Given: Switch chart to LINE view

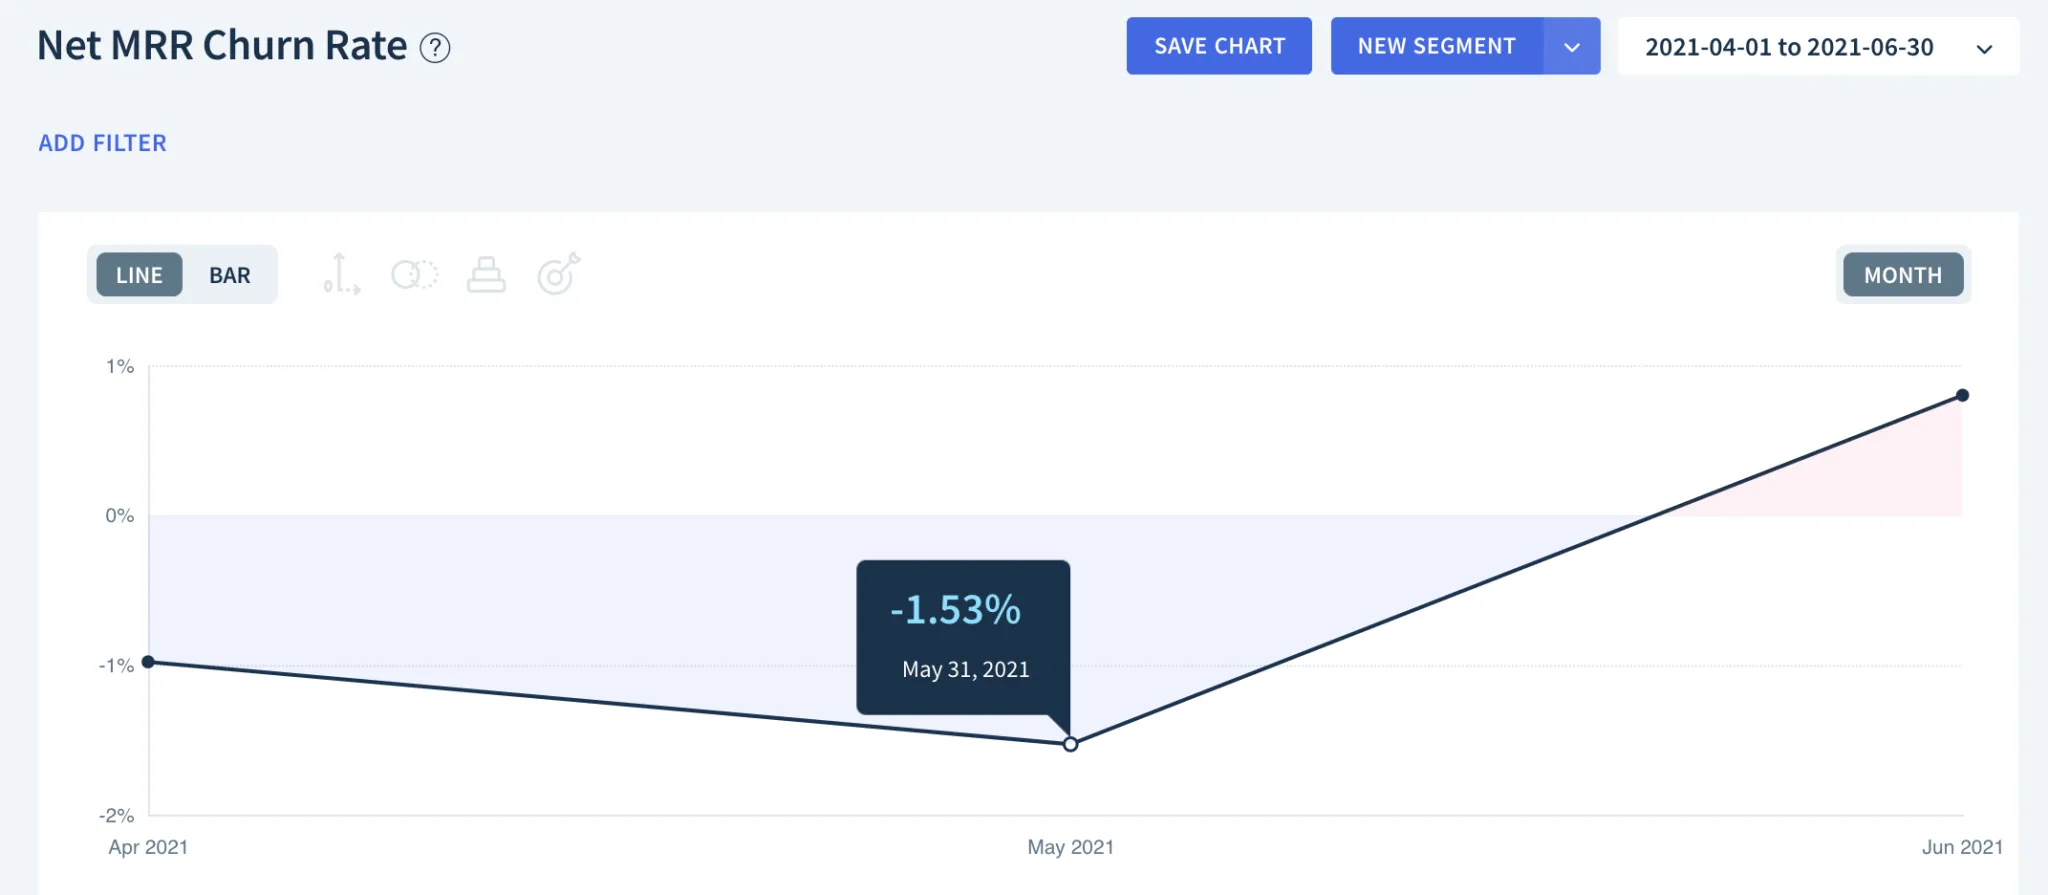Looking at the screenshot, I should (x=139, y=275).
